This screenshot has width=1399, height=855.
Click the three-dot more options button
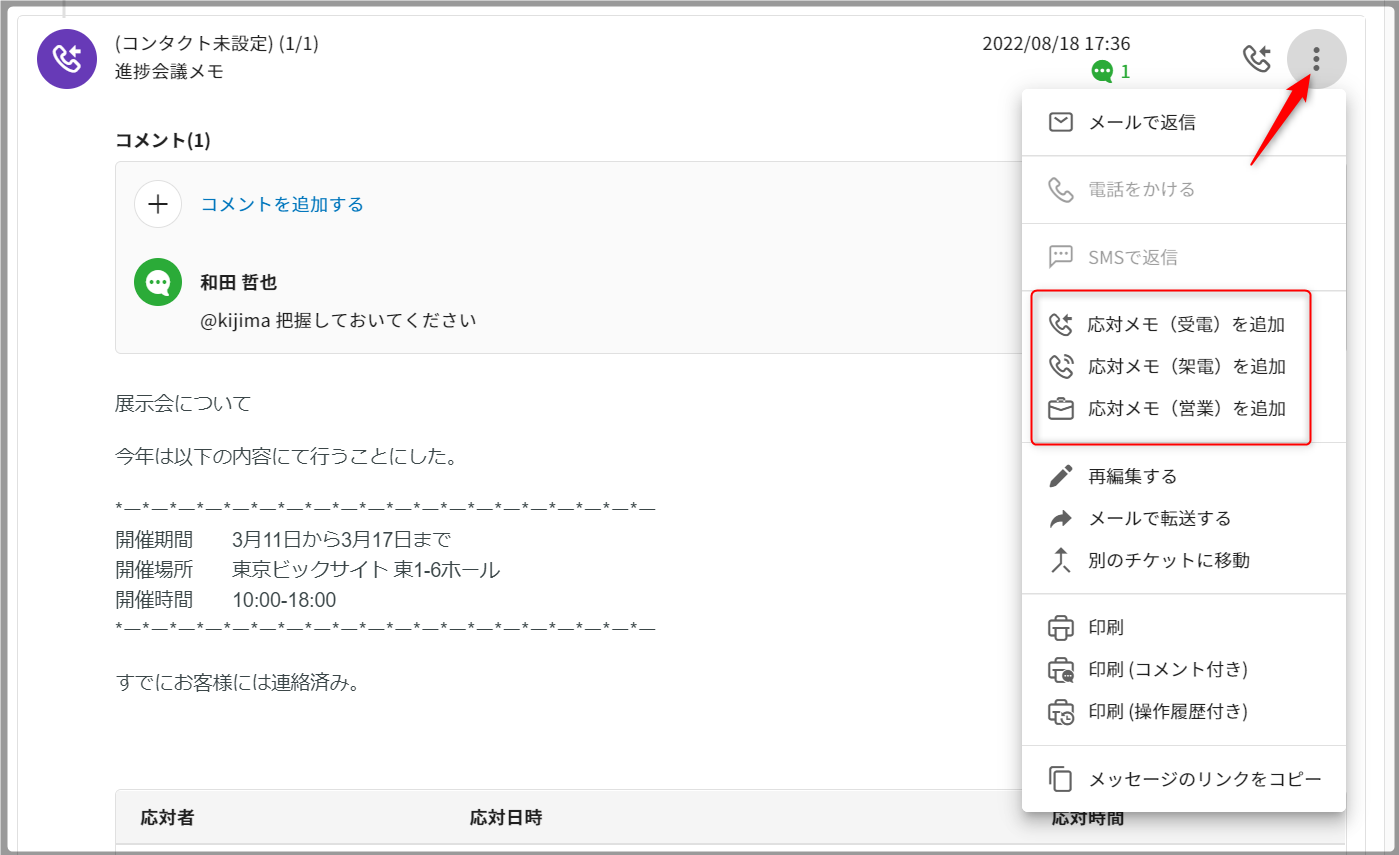(1316, 59)
